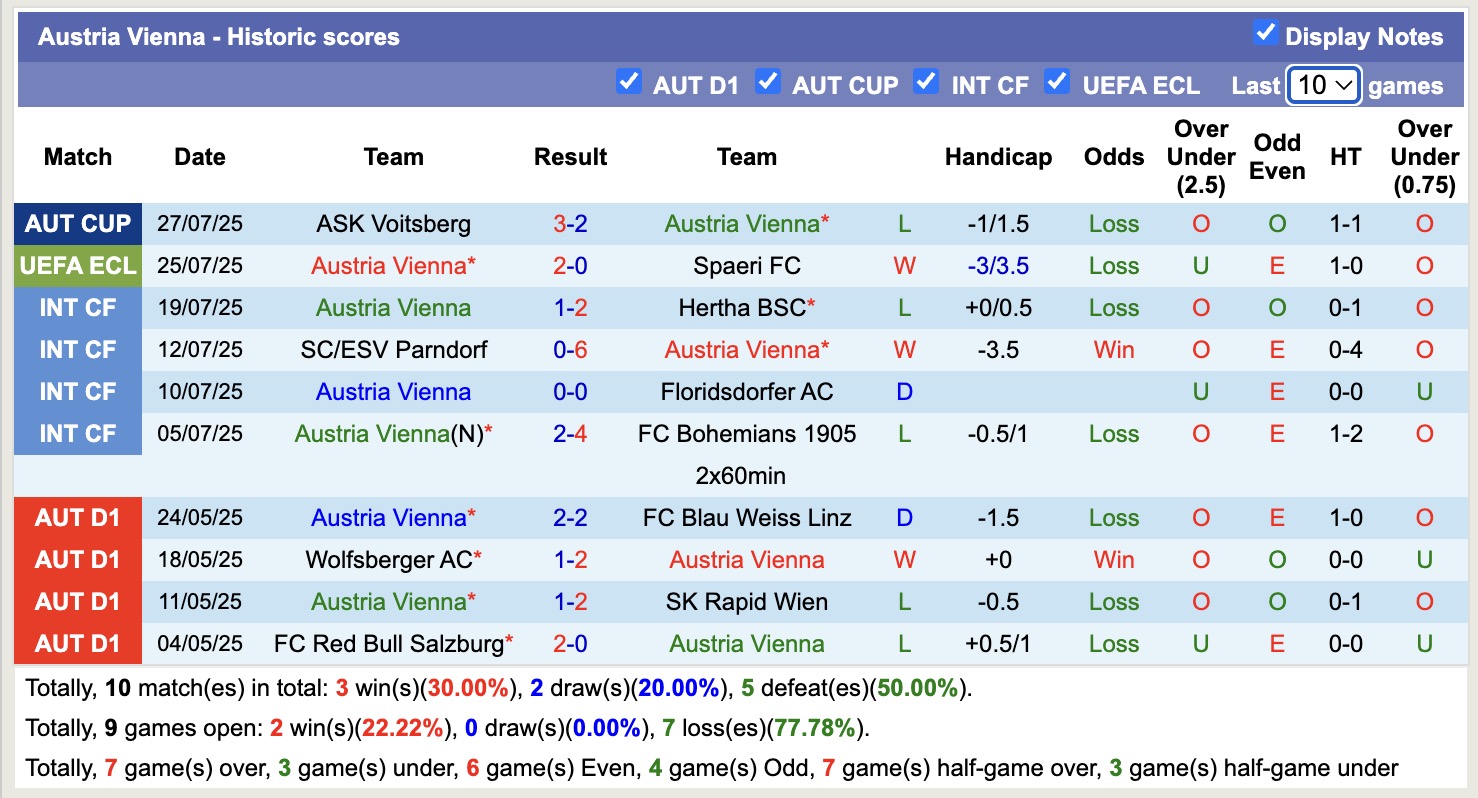Image resolution: width=1478 pixels, height=798 pixels.
Task: Click the 0-6 result score
Action: tap(570, 350)
